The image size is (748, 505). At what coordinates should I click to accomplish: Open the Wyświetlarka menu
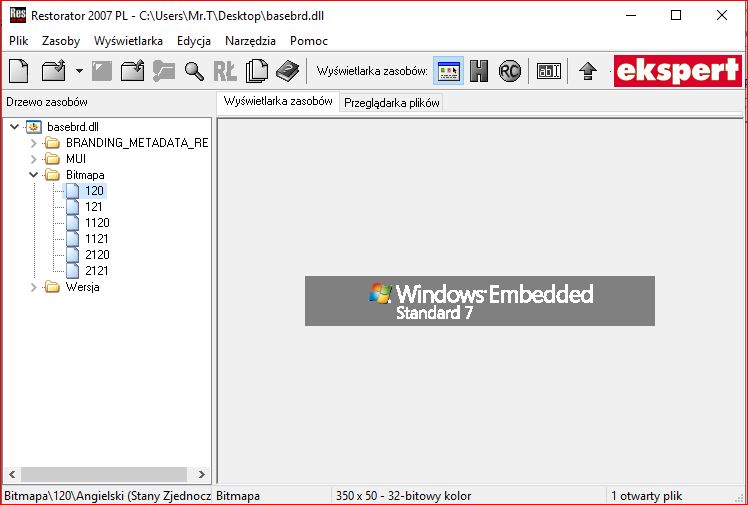coord(128,41)
